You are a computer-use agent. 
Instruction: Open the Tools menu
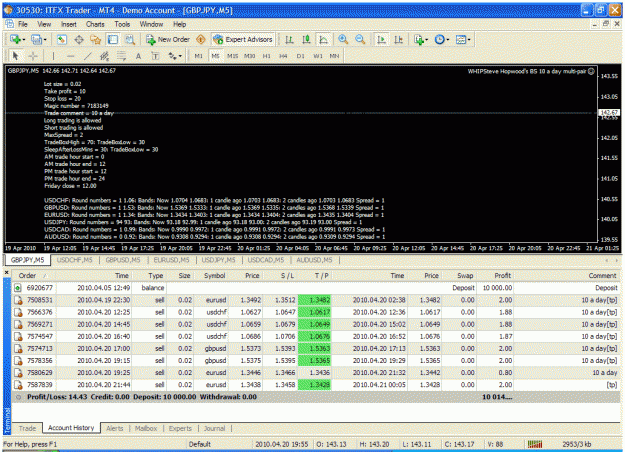[122, 24]
